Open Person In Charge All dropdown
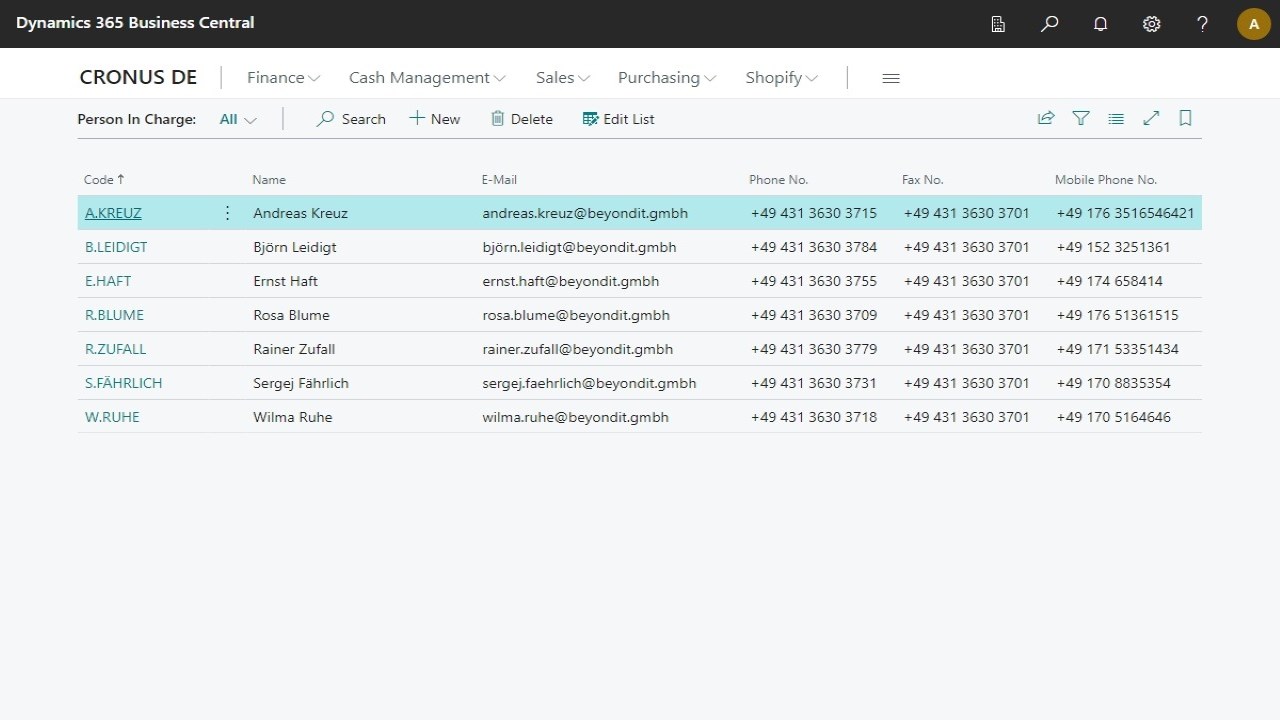Image resolution: width=1280 pixels, height=720 pixels. point(238,119)
